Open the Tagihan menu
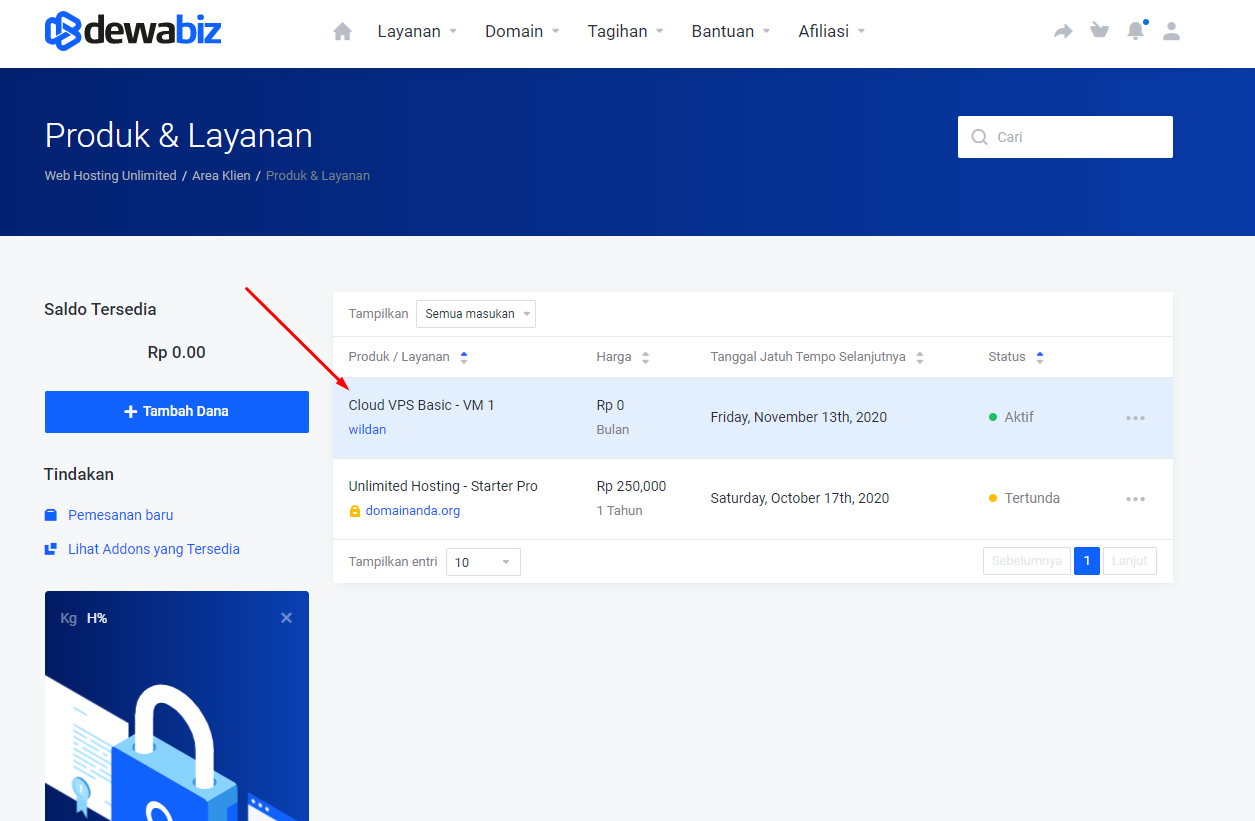 pyautogui.click(x=625, y=32)
